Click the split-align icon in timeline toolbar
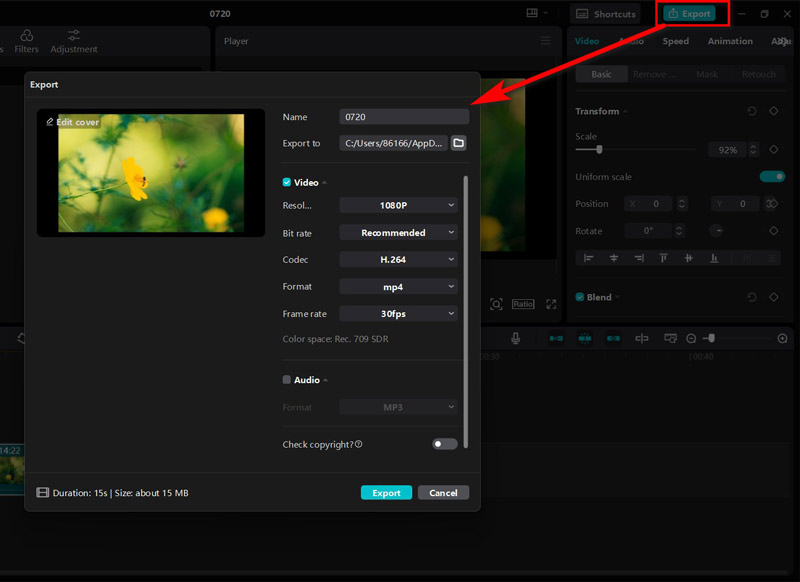 [642, 338]
